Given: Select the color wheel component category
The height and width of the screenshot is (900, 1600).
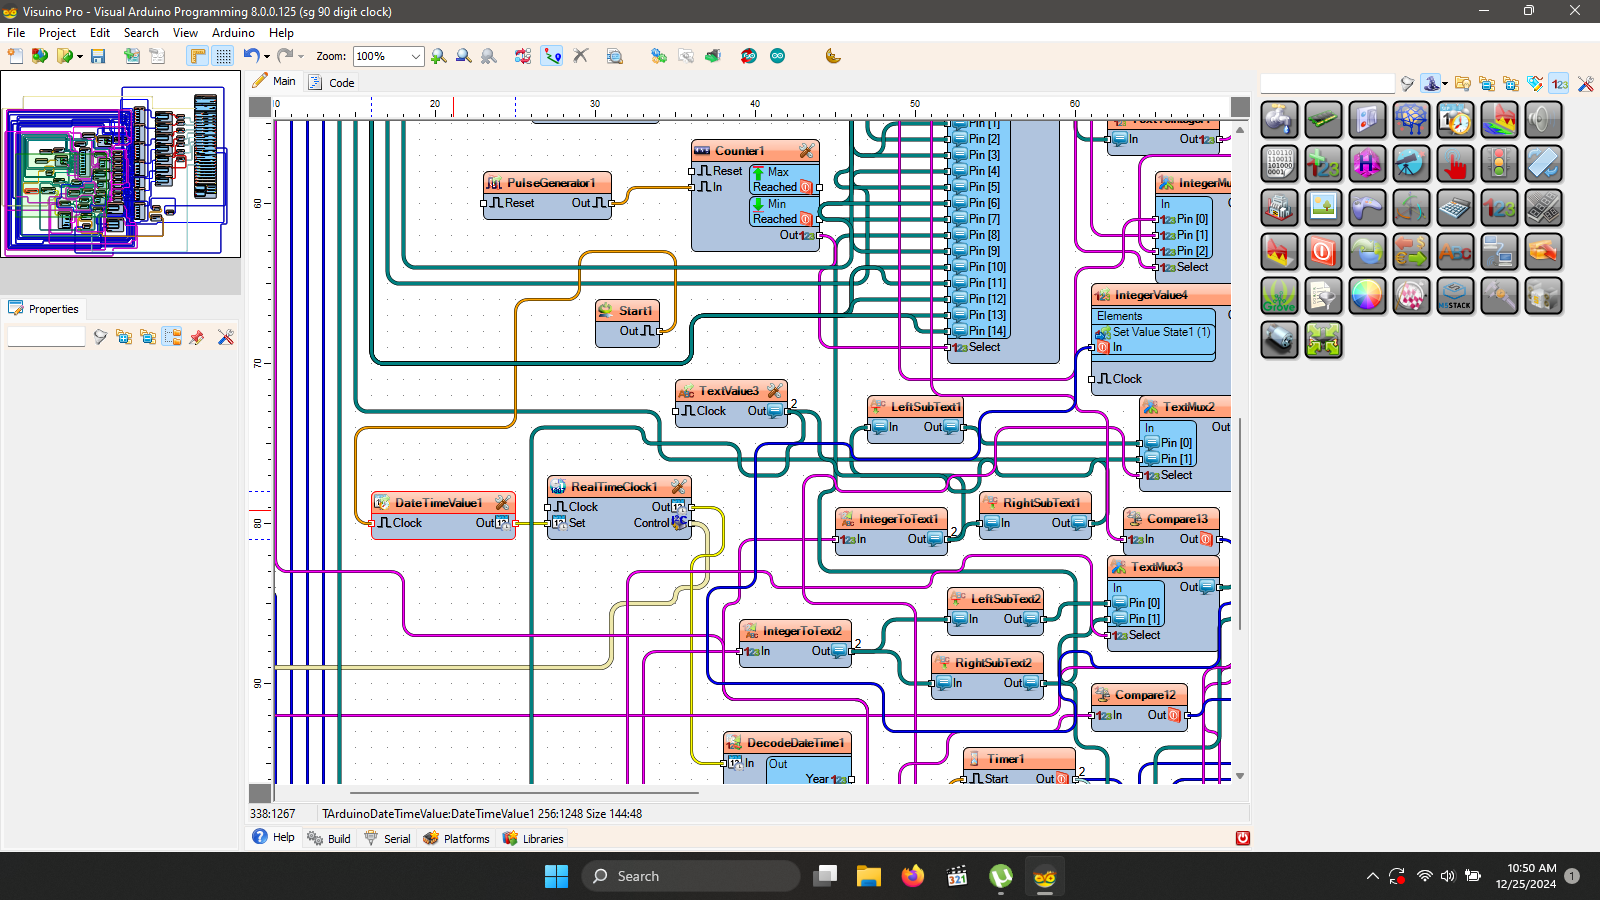Looking at the screenshot, I should (x=1367, y=296).
